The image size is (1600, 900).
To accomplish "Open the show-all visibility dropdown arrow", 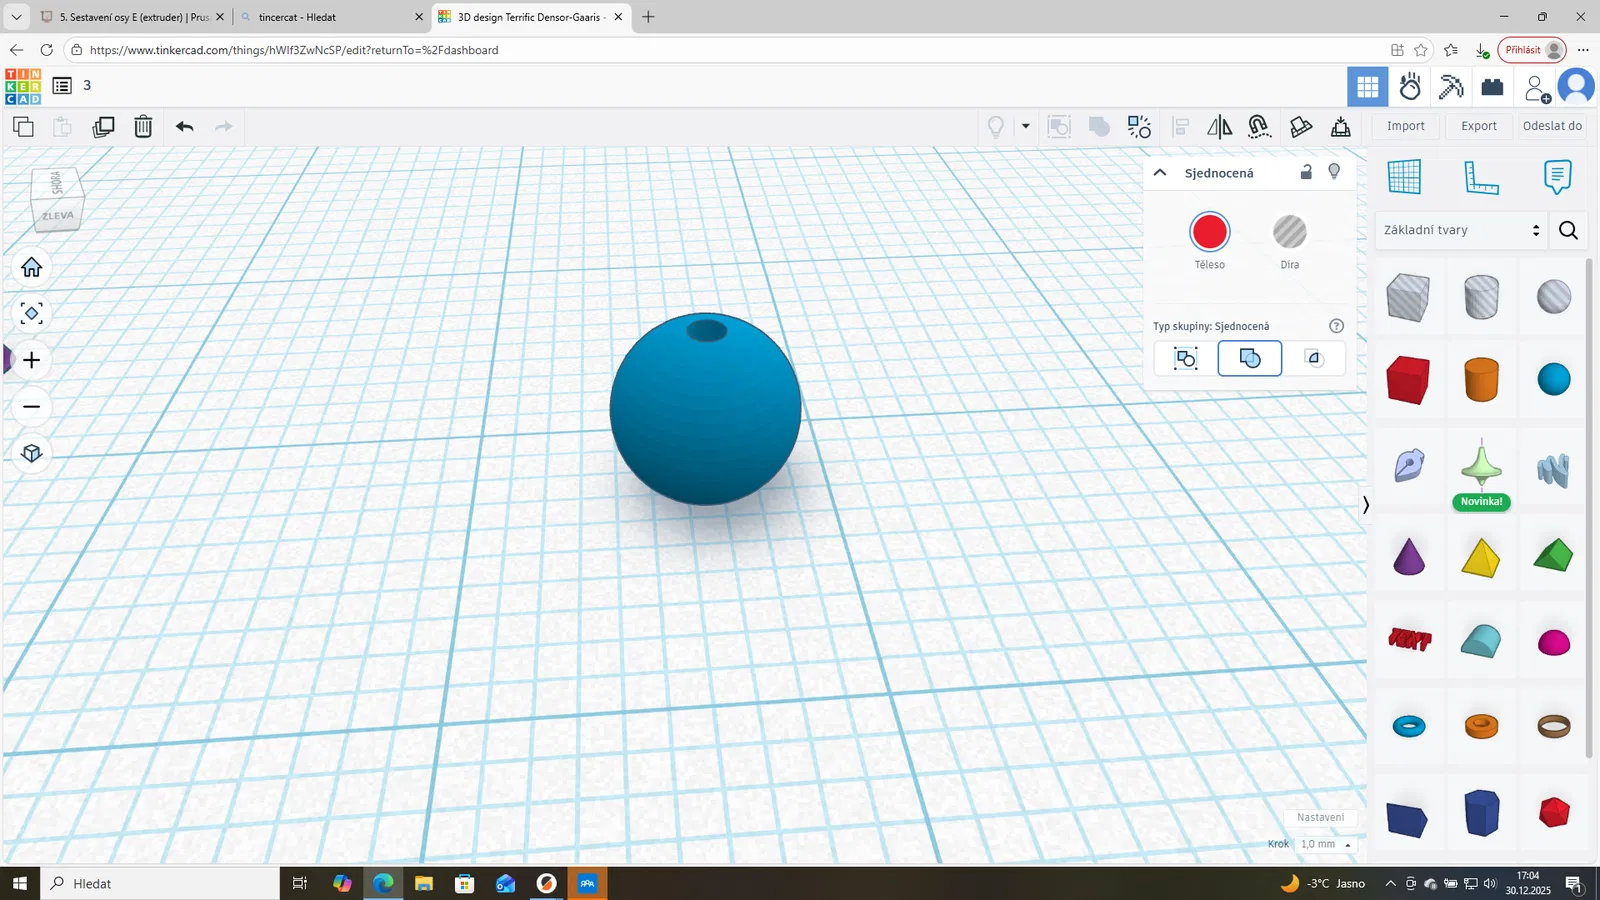I will 1025,126.
